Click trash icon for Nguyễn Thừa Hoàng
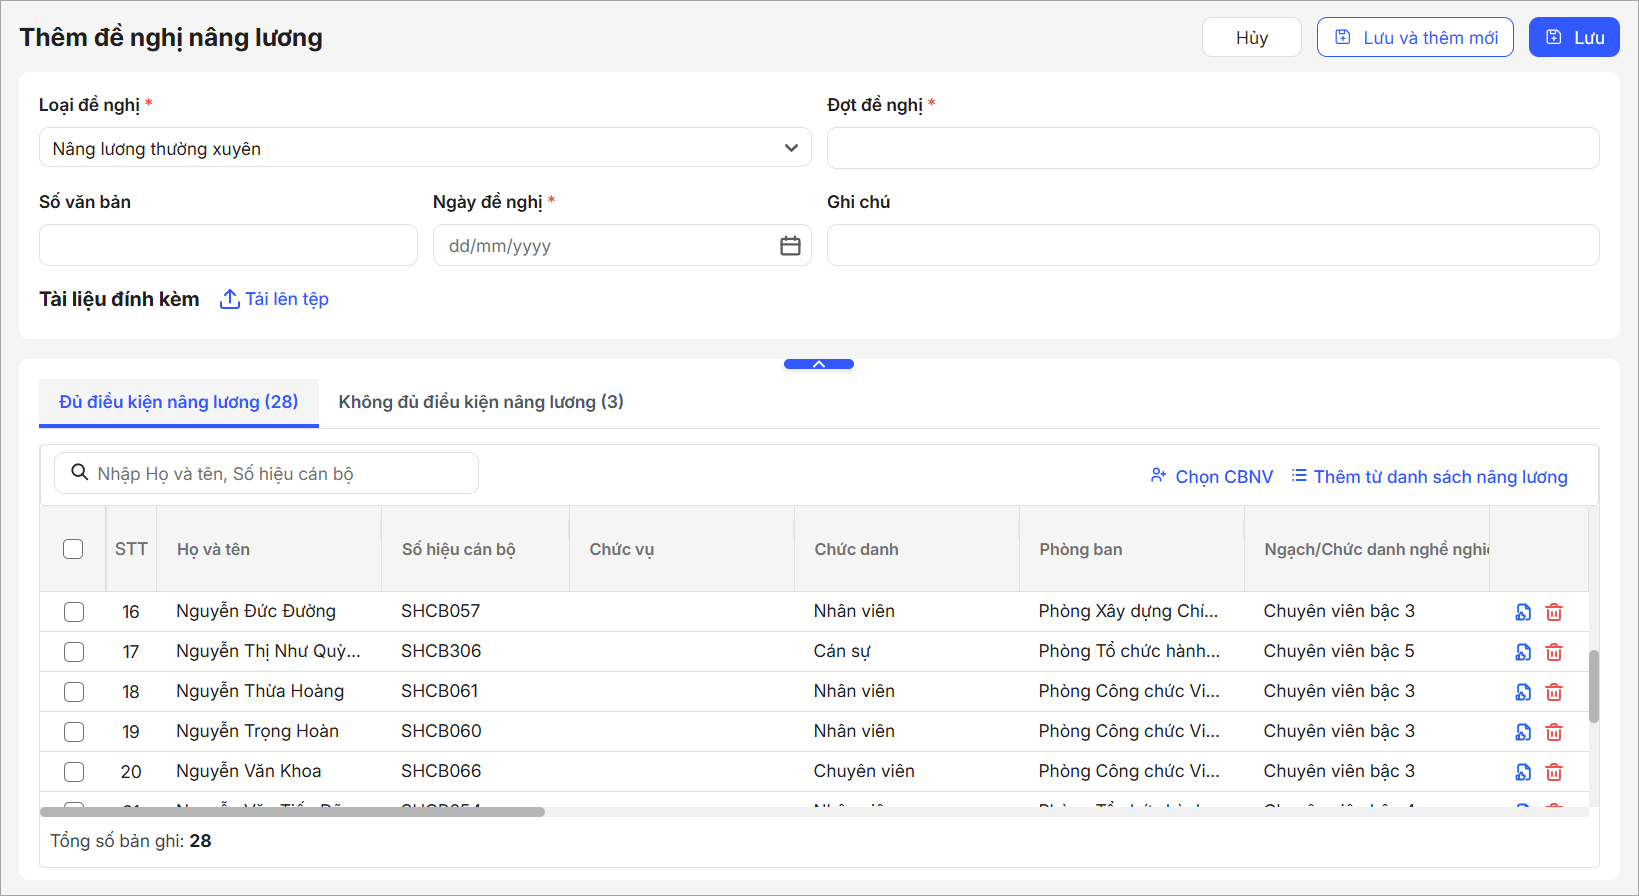The image size is (1639, 896). pos(1554,692)
